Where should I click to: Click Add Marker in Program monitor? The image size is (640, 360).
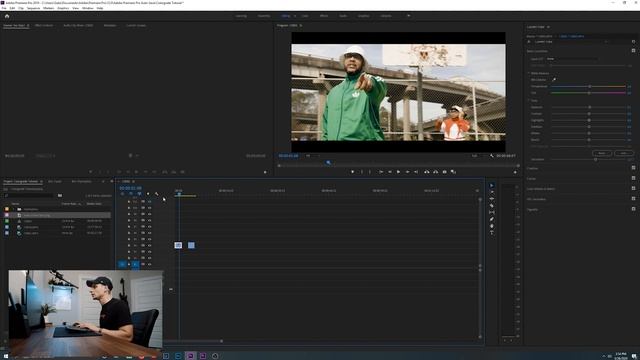point(353,172)
